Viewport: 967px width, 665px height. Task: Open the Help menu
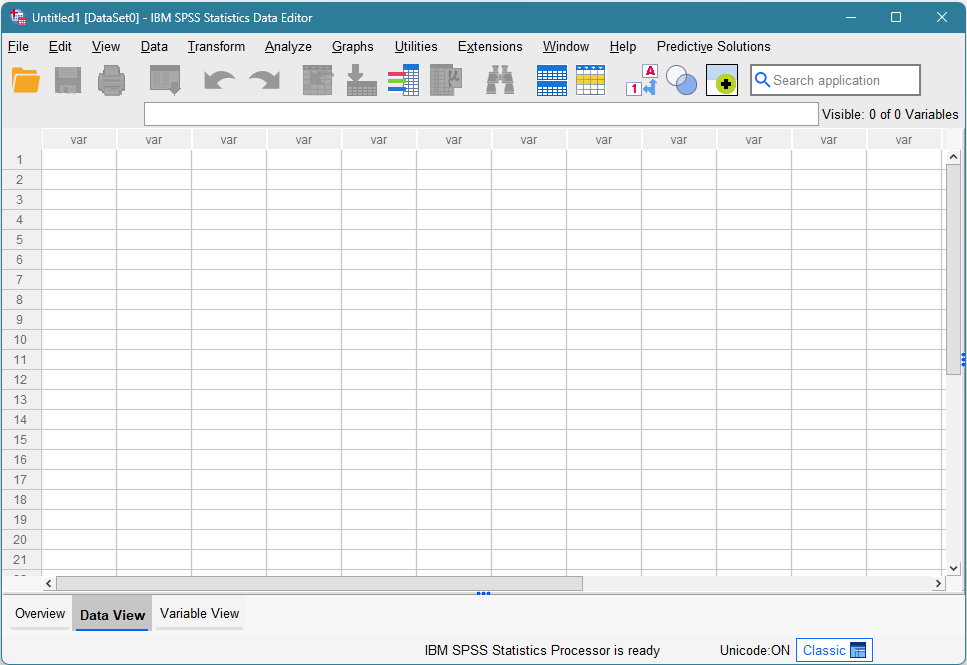point(623,46)
